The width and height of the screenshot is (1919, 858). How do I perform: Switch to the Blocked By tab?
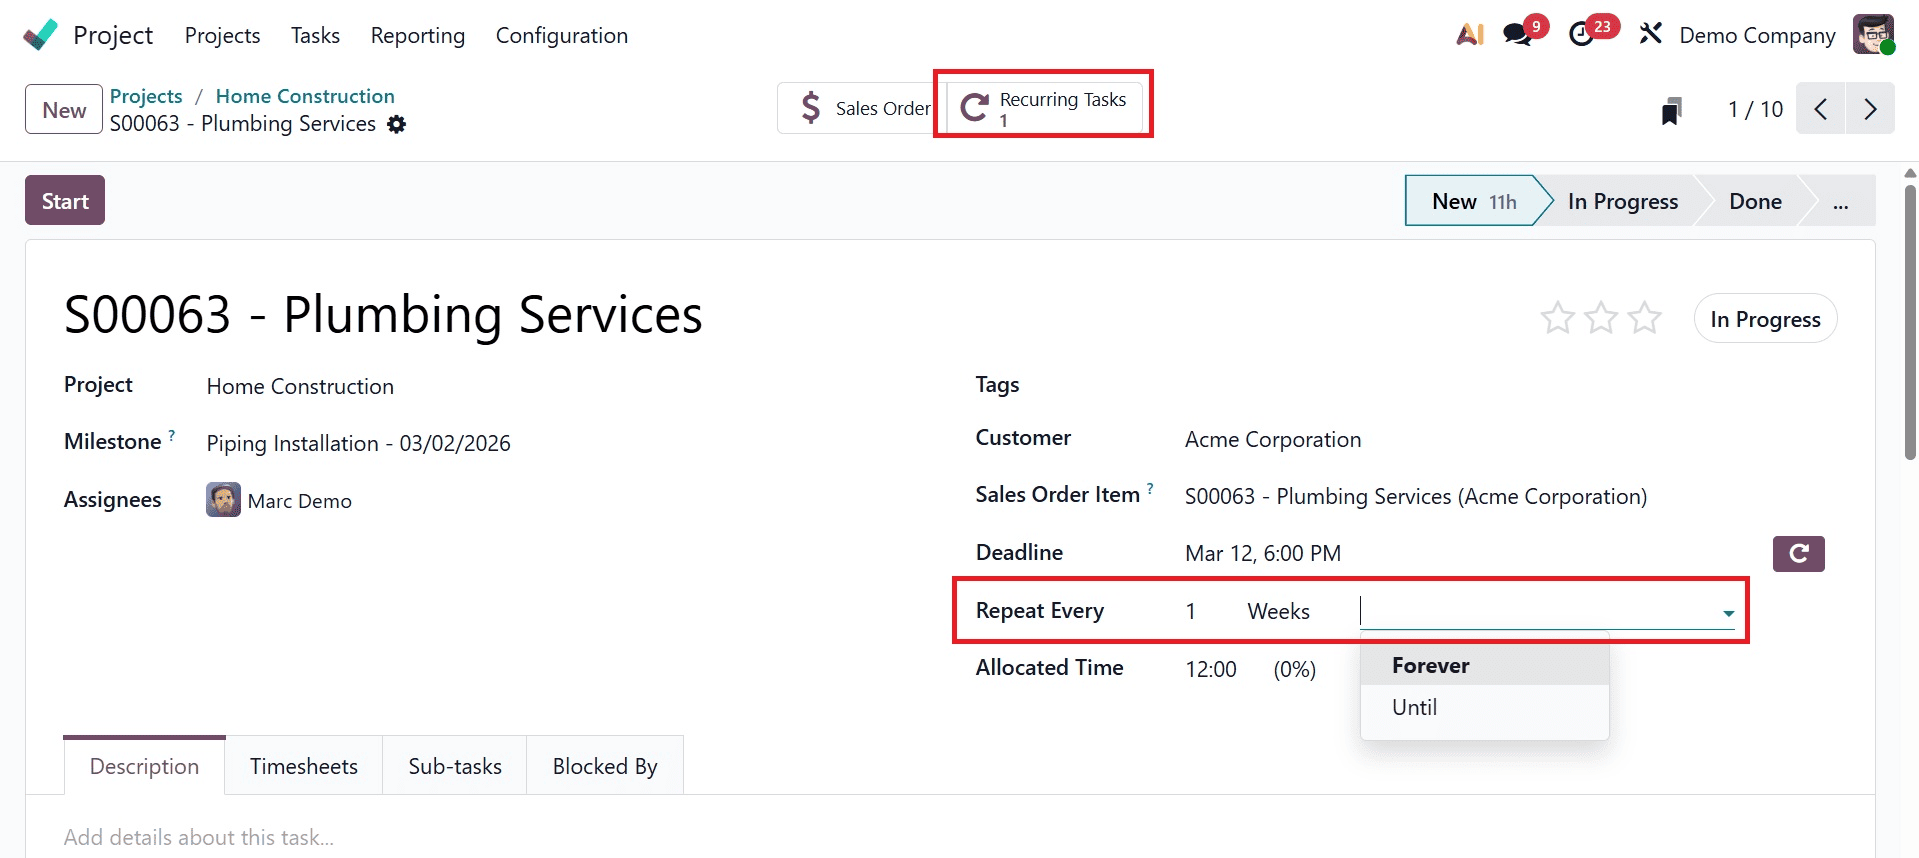click(x=605, y=766)
